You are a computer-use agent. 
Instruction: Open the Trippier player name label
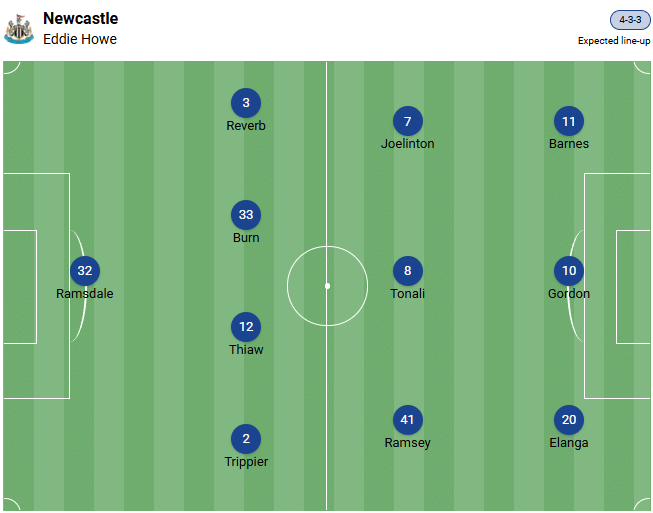tap(246, 462)
